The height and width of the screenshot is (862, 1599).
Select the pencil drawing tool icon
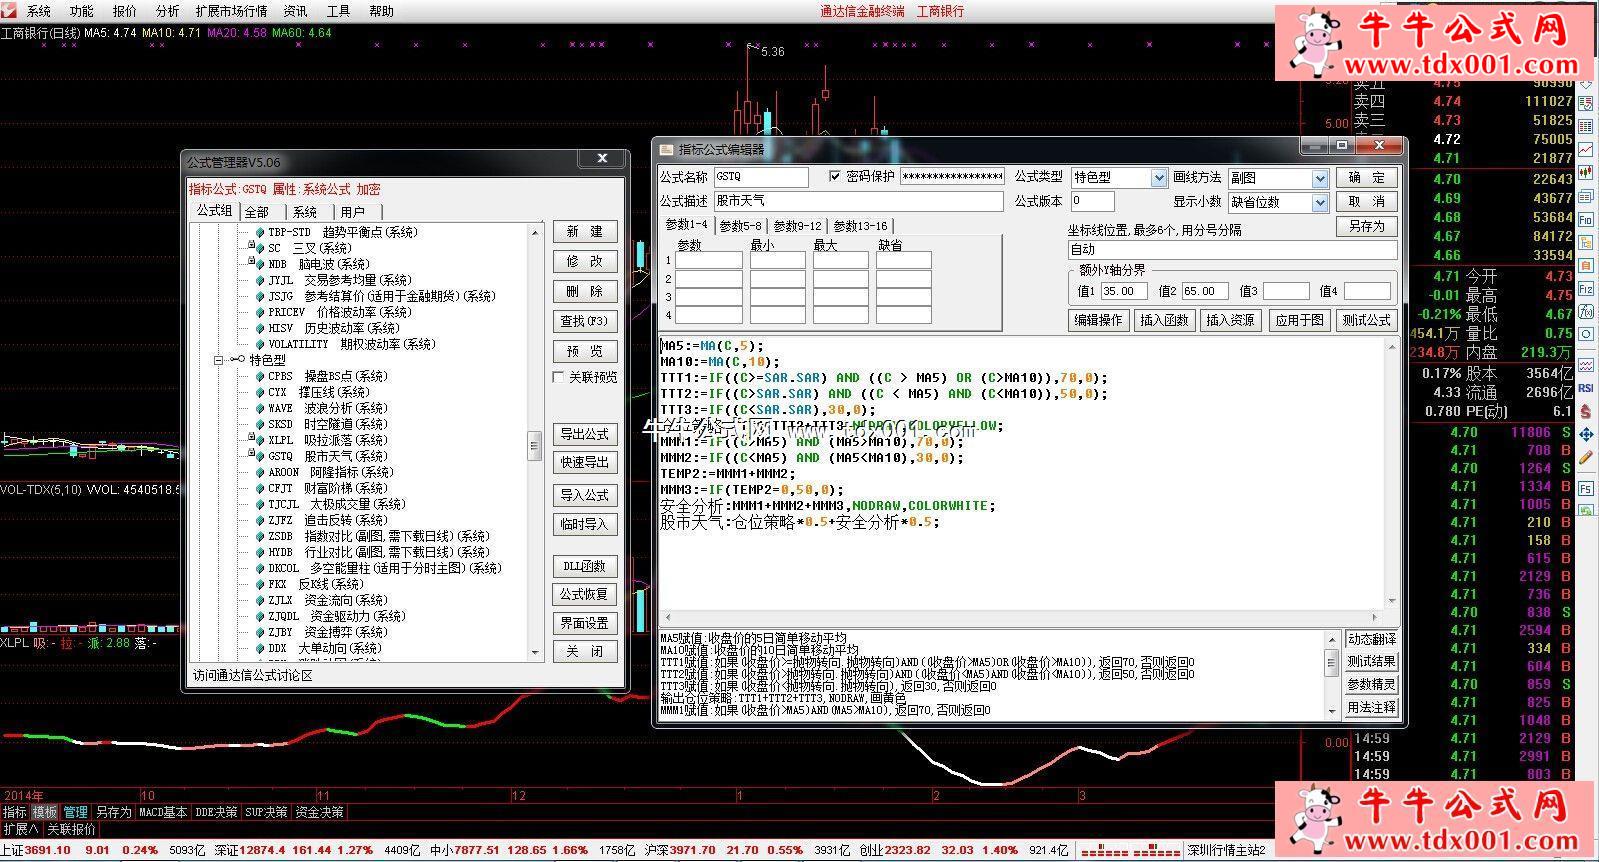(x=1586, y=456)
